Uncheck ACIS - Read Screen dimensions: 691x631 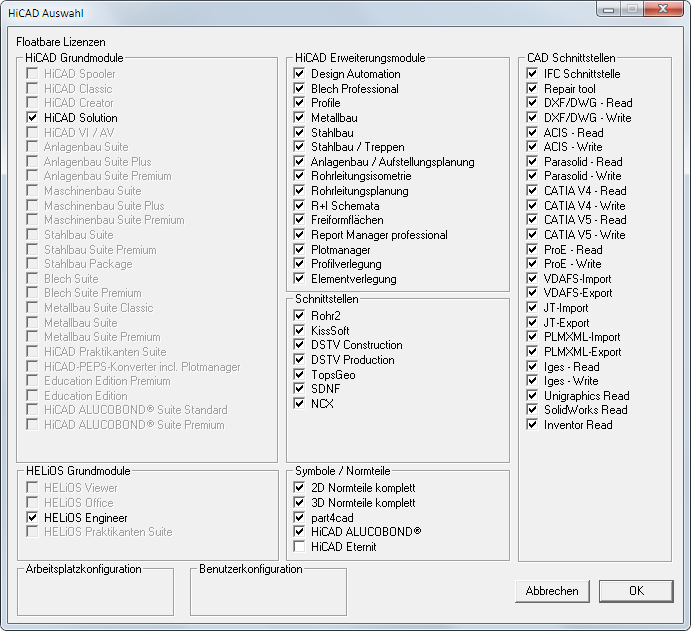tap(532, 133)
